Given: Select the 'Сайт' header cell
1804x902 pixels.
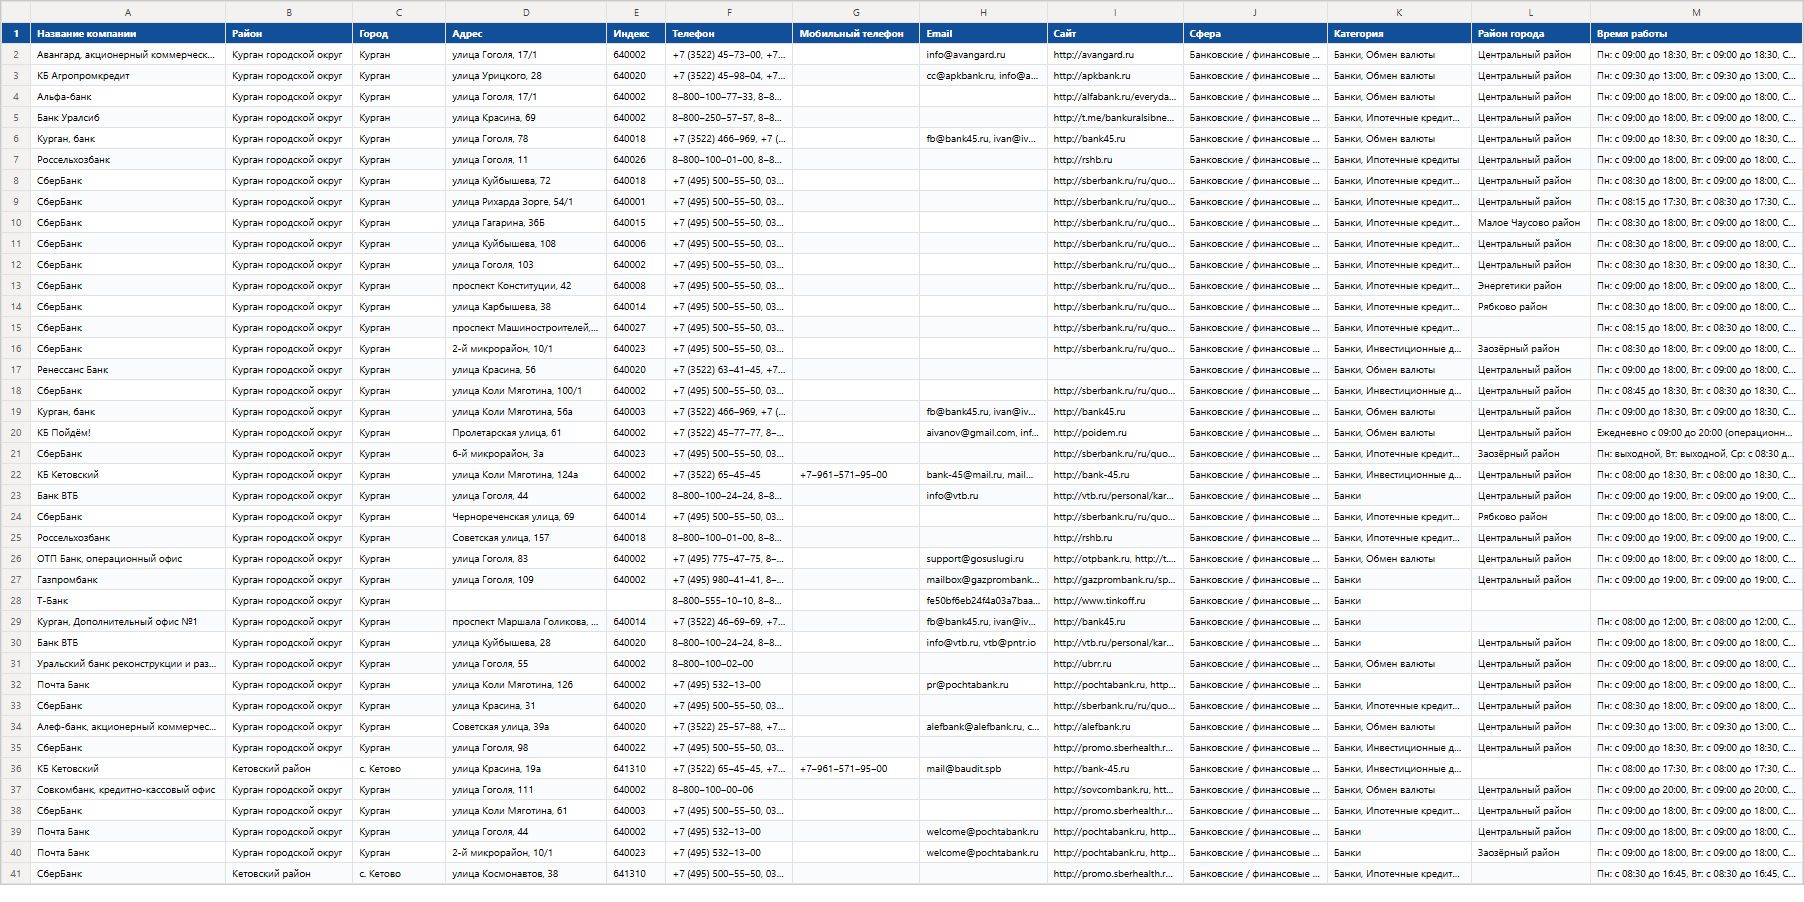Looking at the screenshot, I should [1115, 33].
